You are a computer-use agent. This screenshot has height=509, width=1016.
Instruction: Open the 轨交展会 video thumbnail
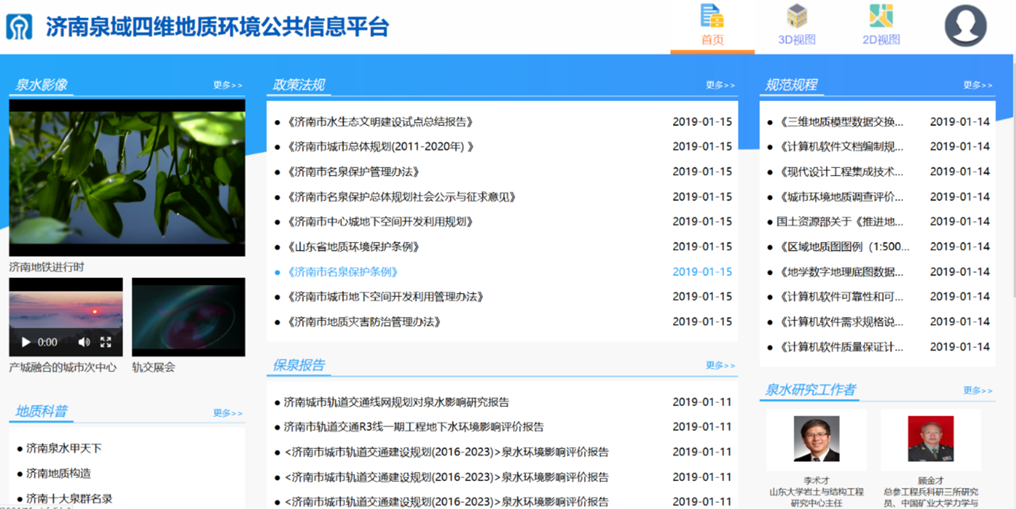tap(188, 316)
